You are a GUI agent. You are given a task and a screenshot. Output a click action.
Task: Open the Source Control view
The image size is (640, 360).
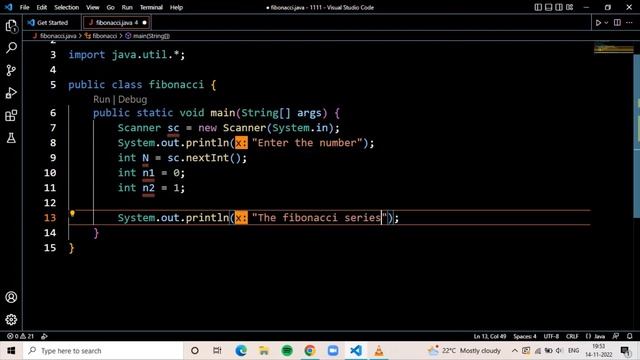pos(11,70)
